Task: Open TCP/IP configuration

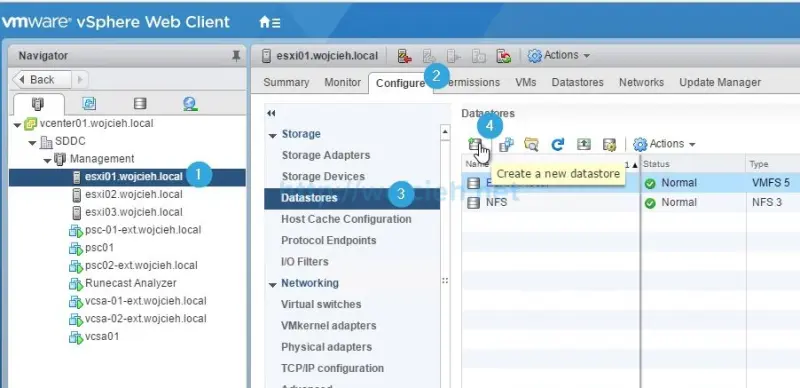Action: pyautogui.click(x=332, y=369)
